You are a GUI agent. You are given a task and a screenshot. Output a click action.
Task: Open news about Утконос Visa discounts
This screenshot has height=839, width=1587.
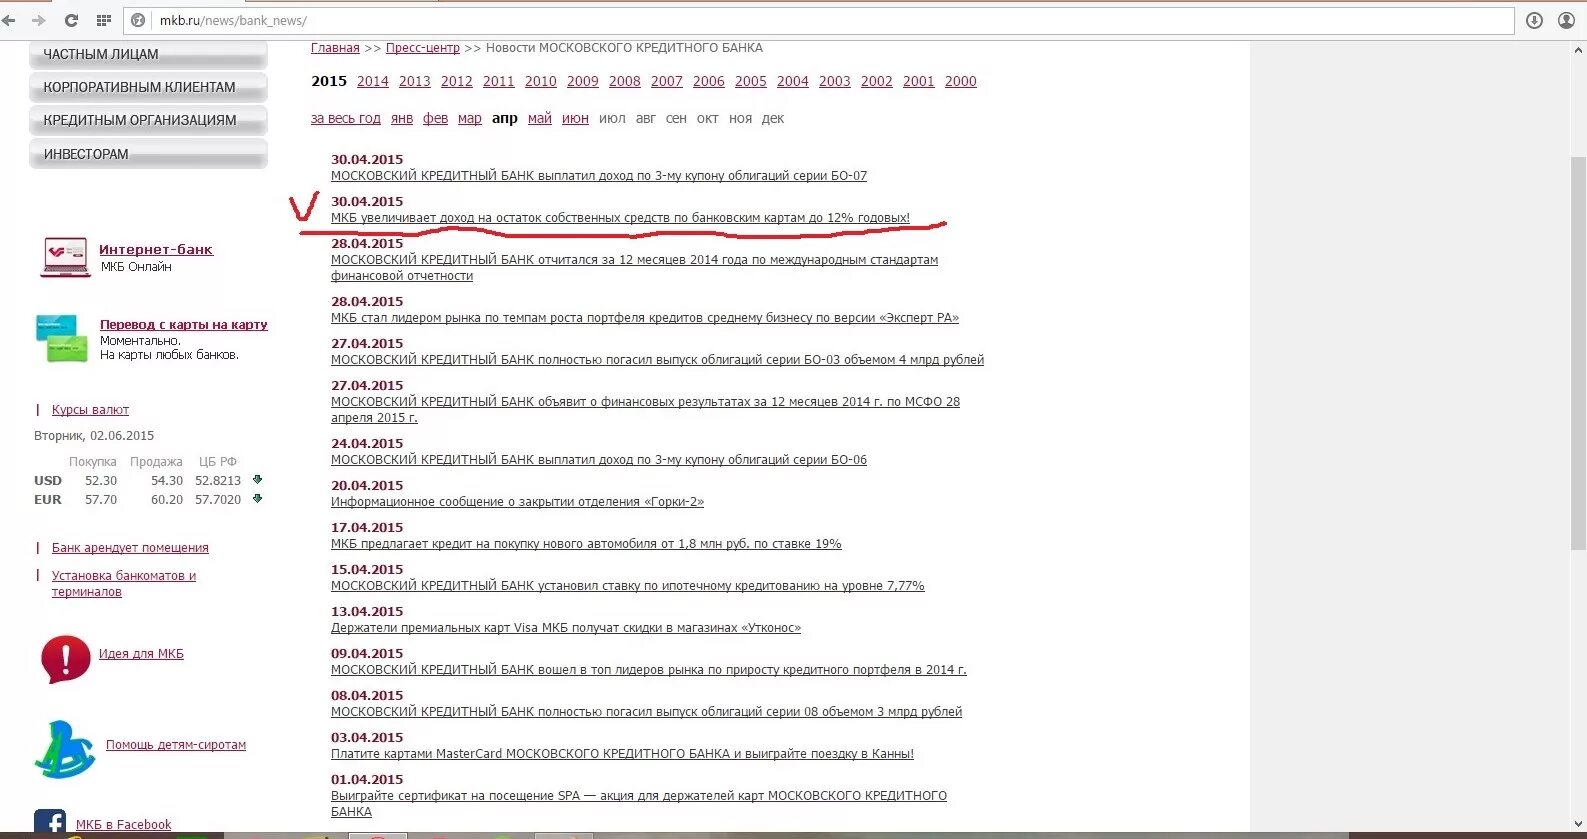pyautogui.click(x=566, y=628)
